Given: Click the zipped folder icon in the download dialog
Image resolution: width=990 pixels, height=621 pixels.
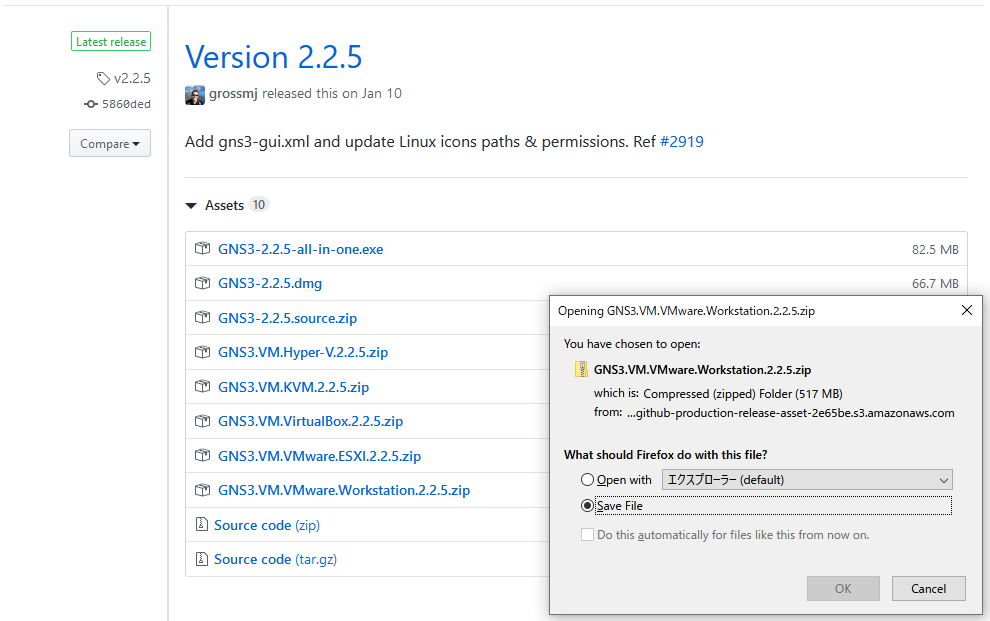Looking at the screenshot, I should click(581, 369).
